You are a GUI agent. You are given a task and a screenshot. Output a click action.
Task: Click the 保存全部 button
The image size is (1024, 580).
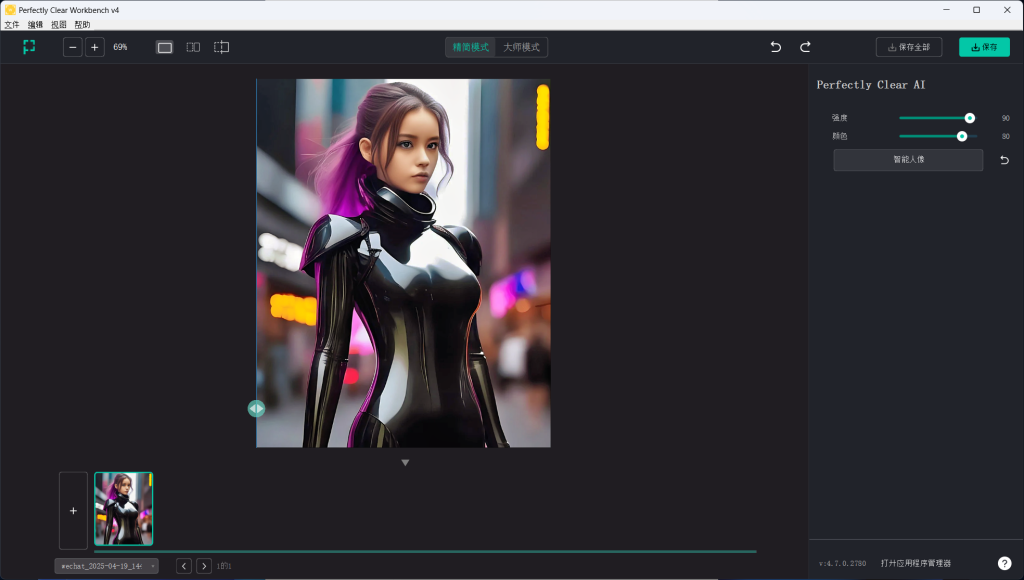coord(909,47)
